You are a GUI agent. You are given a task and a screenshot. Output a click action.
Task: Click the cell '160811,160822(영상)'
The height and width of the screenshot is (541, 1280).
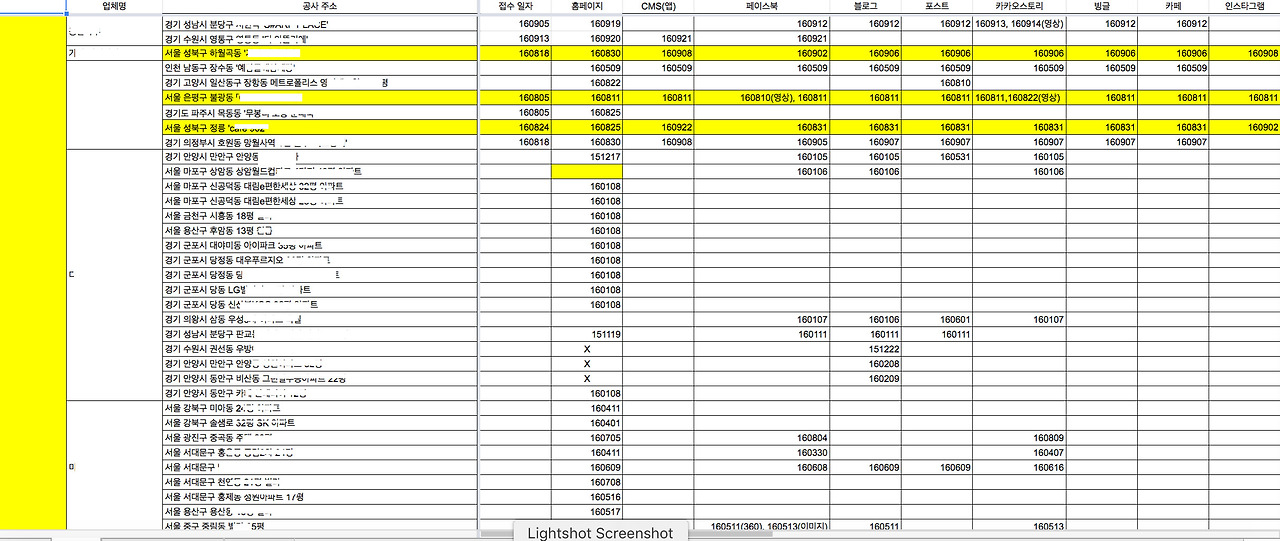click(x=1020, y=98)
